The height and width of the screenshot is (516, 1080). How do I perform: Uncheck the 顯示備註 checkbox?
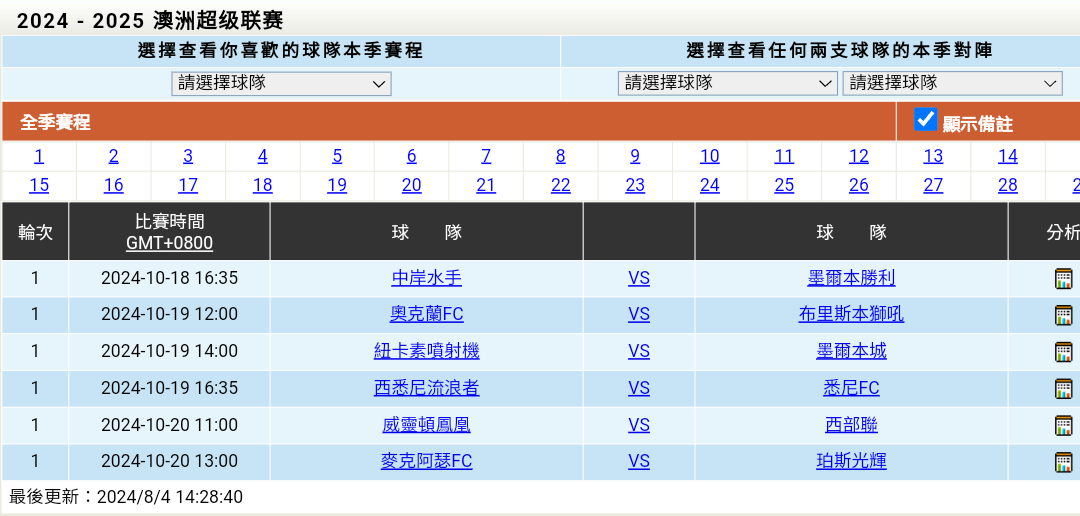926,120
